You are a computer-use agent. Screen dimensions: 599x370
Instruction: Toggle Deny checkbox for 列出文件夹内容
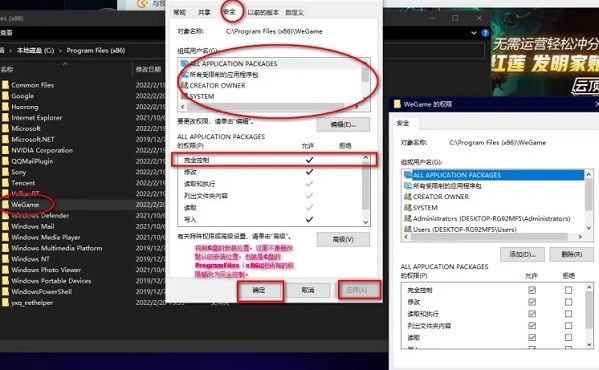click(x=568, y=326)
